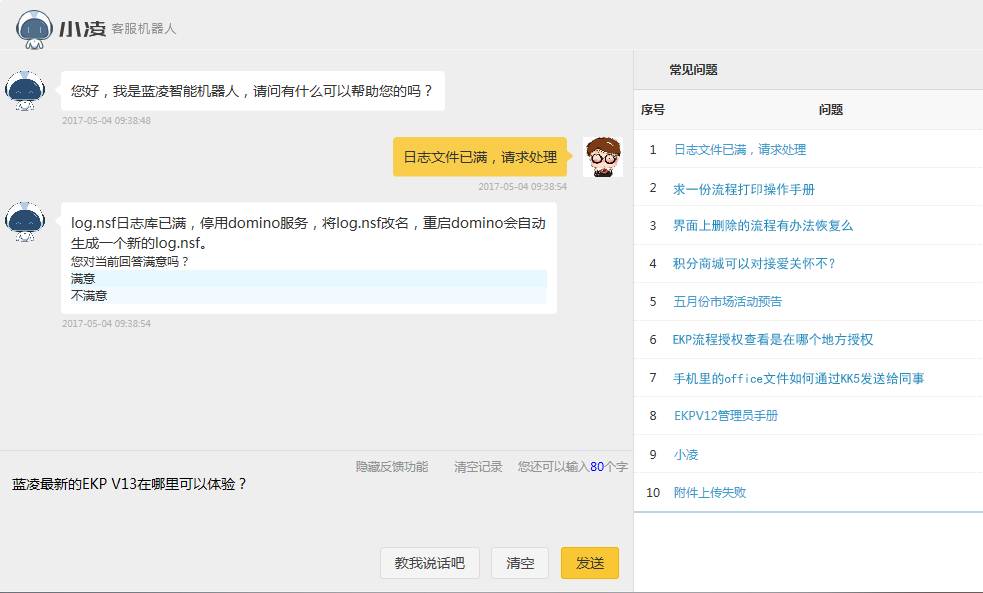The height and width of the screenshot is (593, 983).
Task: Click the 问题 column header
Action: 831,110
